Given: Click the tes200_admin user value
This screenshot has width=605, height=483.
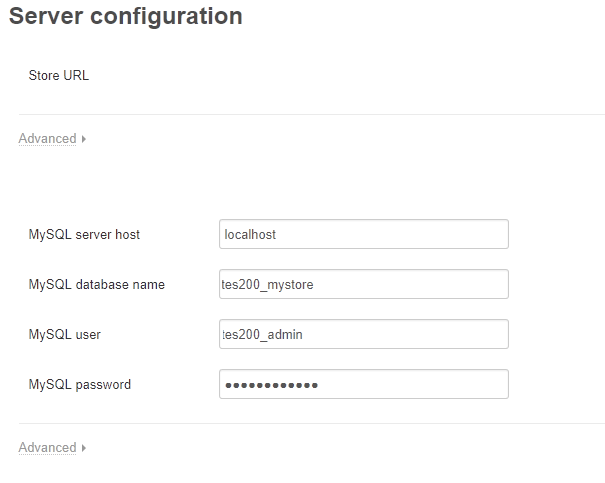Looking at the screenshot, I should [262, 334].
